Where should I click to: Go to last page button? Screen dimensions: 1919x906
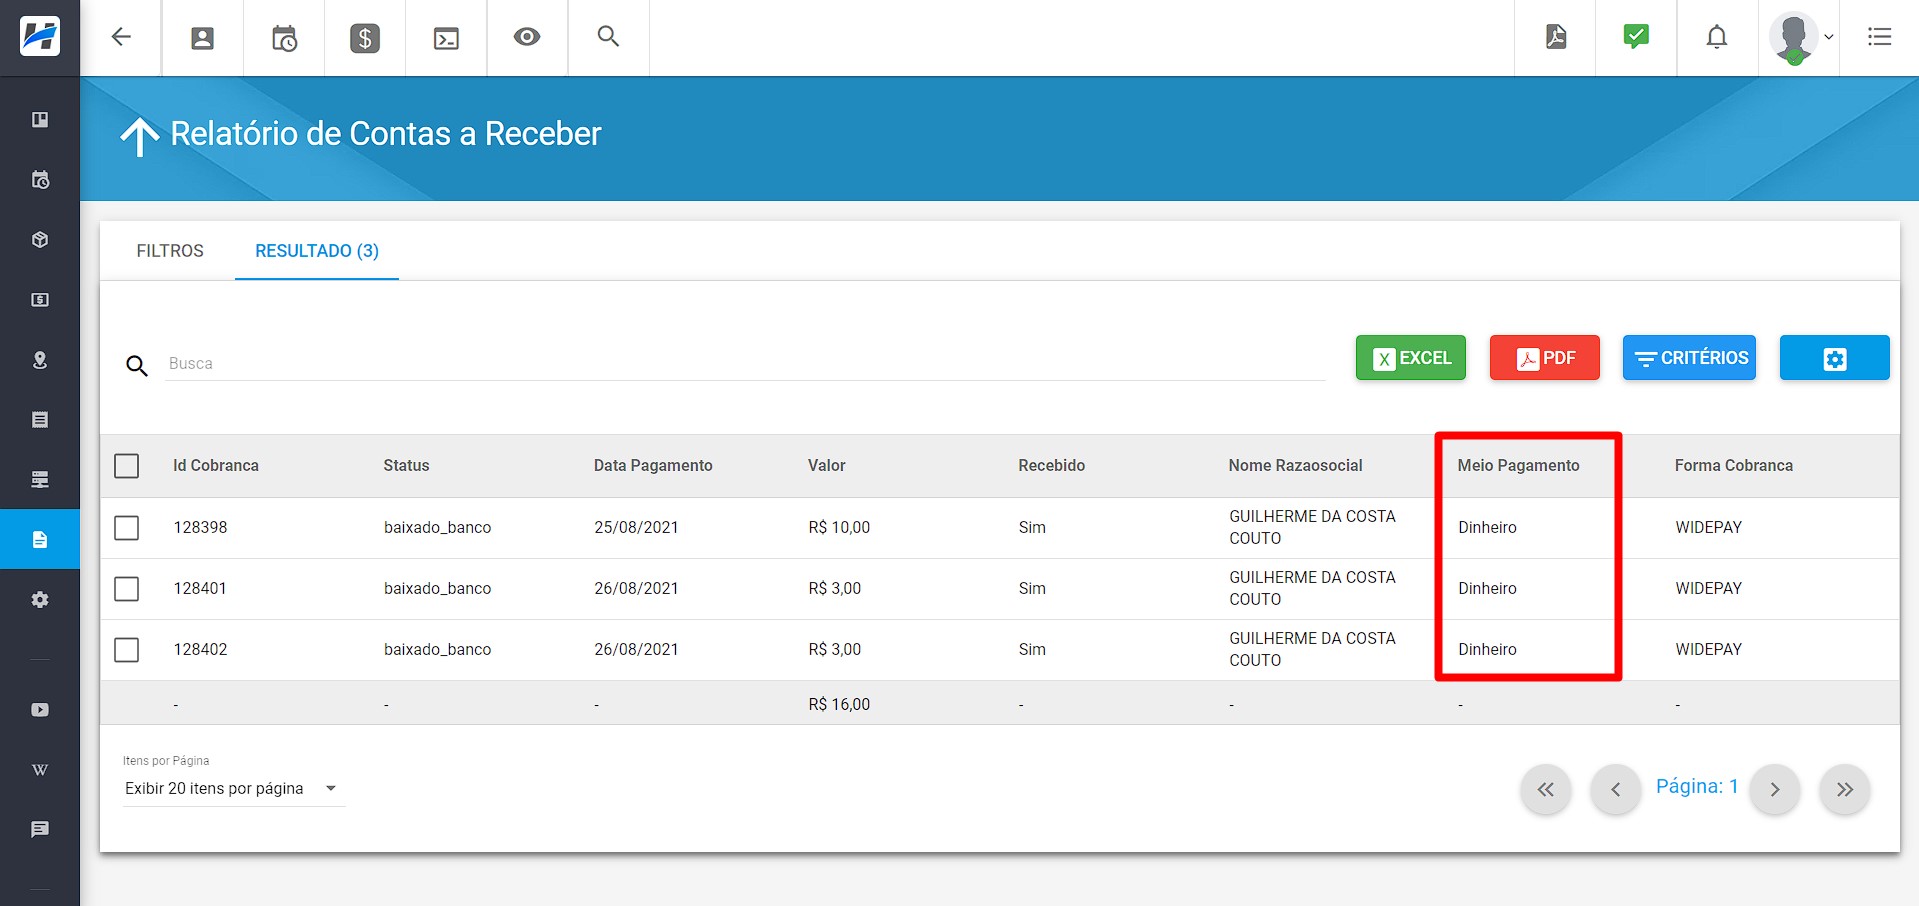(x=1845, y=789)
